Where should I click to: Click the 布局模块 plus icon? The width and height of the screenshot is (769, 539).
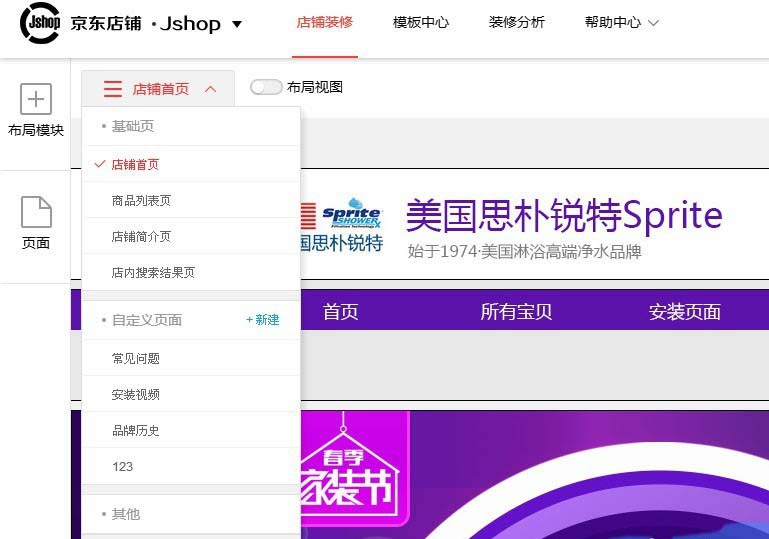pos(36,99)
